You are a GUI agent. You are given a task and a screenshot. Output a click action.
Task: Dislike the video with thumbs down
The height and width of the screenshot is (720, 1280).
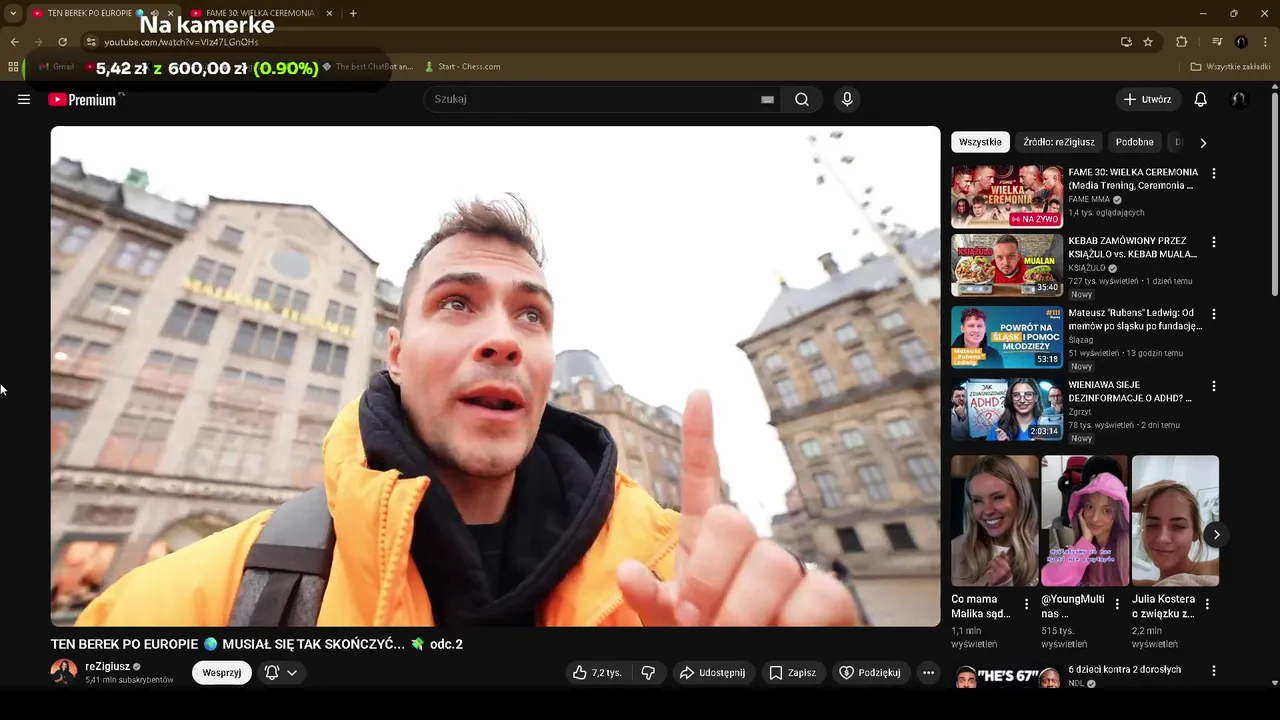(x=648, y=673)
